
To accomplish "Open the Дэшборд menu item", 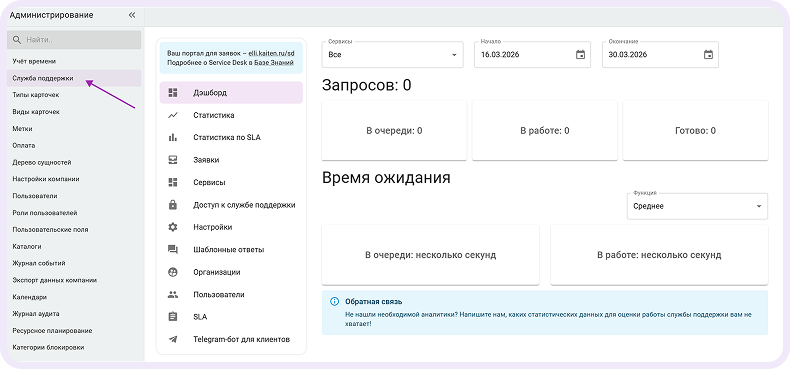I will [231, 93].
